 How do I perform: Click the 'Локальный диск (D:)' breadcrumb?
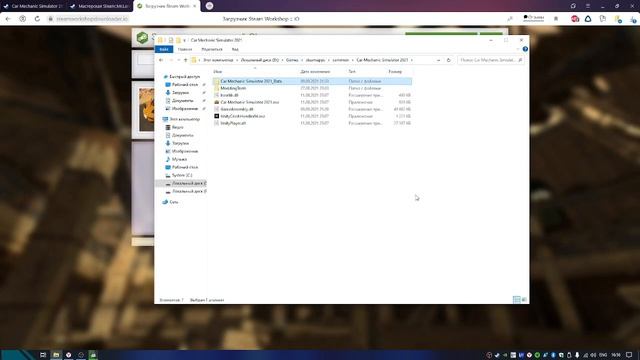[x=260, y=60]
